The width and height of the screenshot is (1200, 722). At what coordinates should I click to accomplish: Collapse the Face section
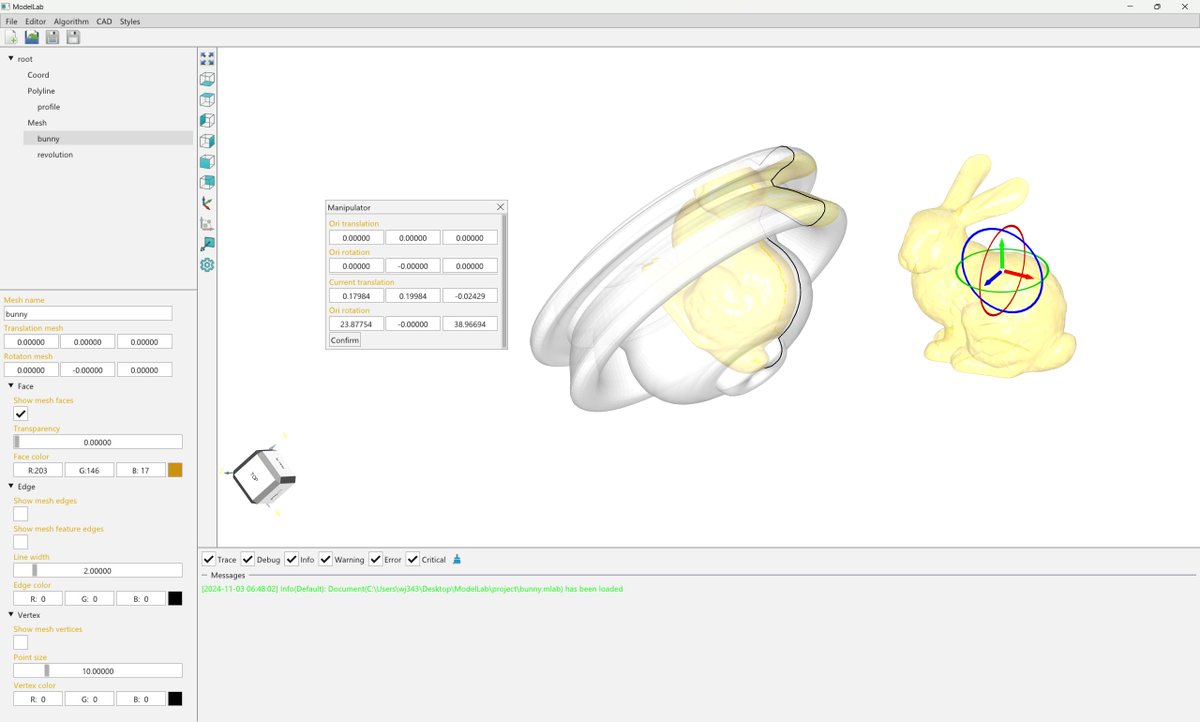pyautogui.click(x=11, y=386)
